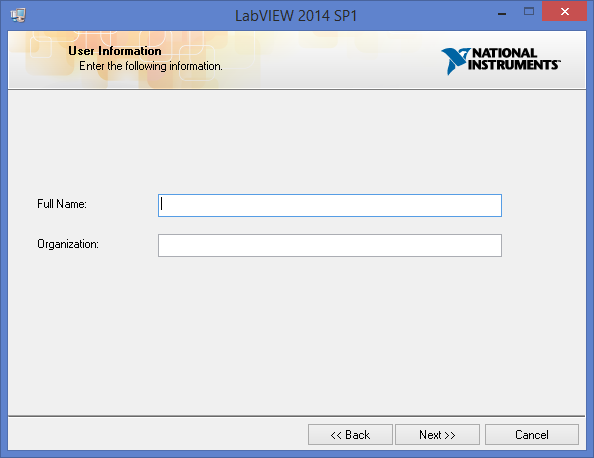Click the Full Name input field

(330, 205)
